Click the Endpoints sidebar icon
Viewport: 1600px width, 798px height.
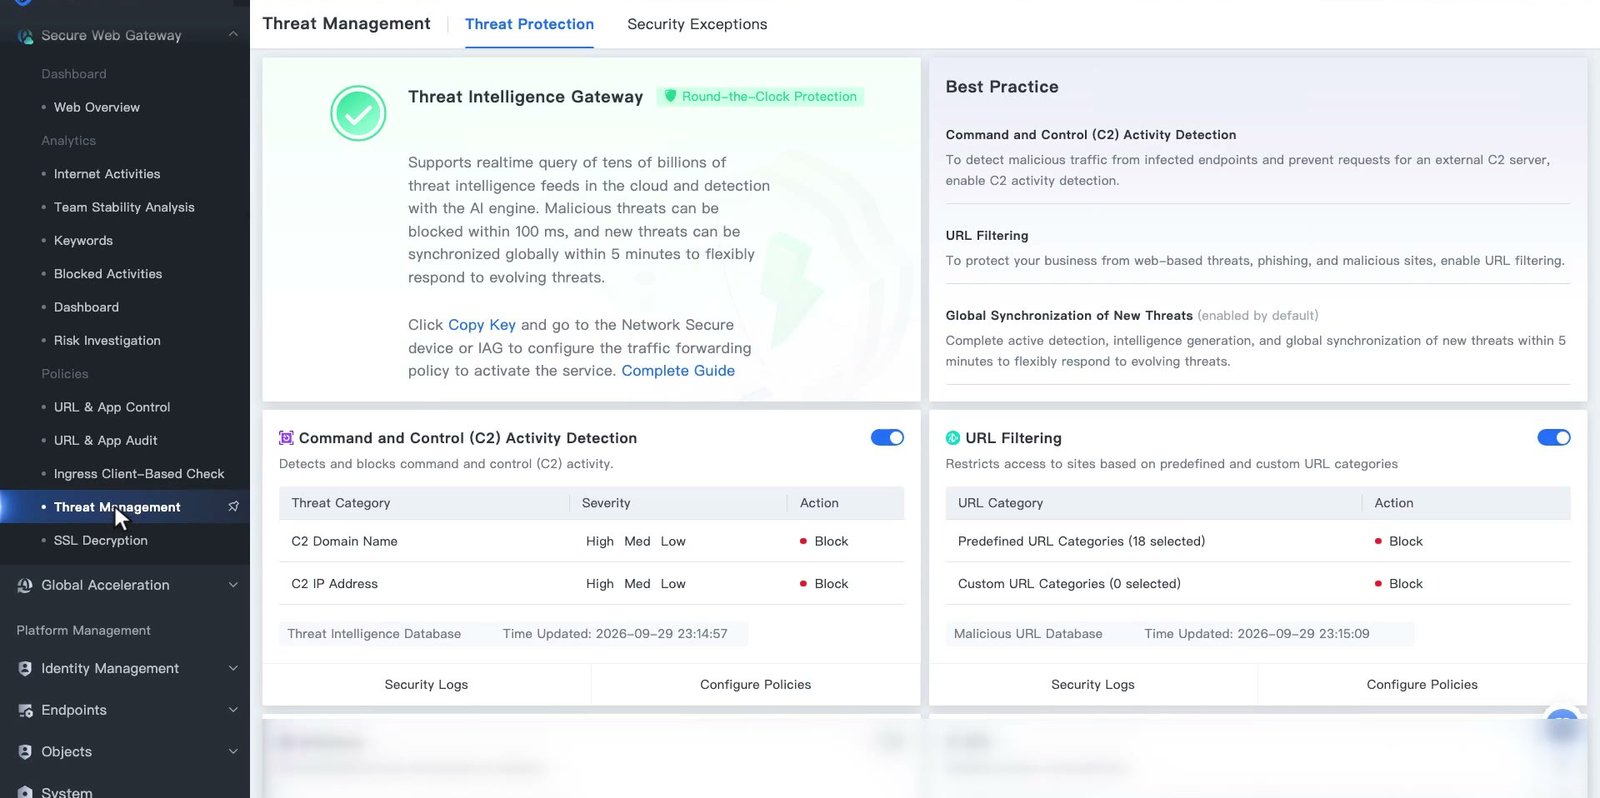click(25, 711)
